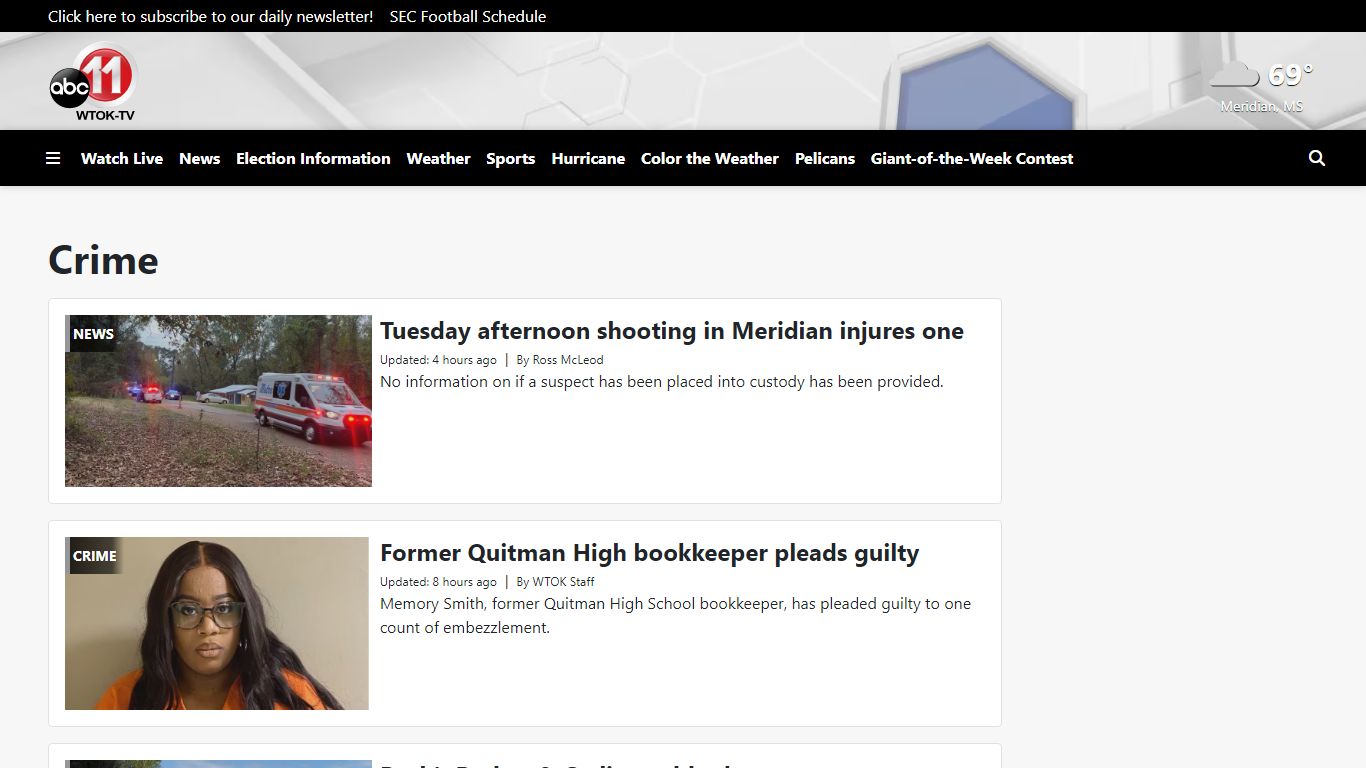The image size is (1366, 768).
Task: Open Giant-of-the-Week Contest page
Action: click(x=972, y=158)
